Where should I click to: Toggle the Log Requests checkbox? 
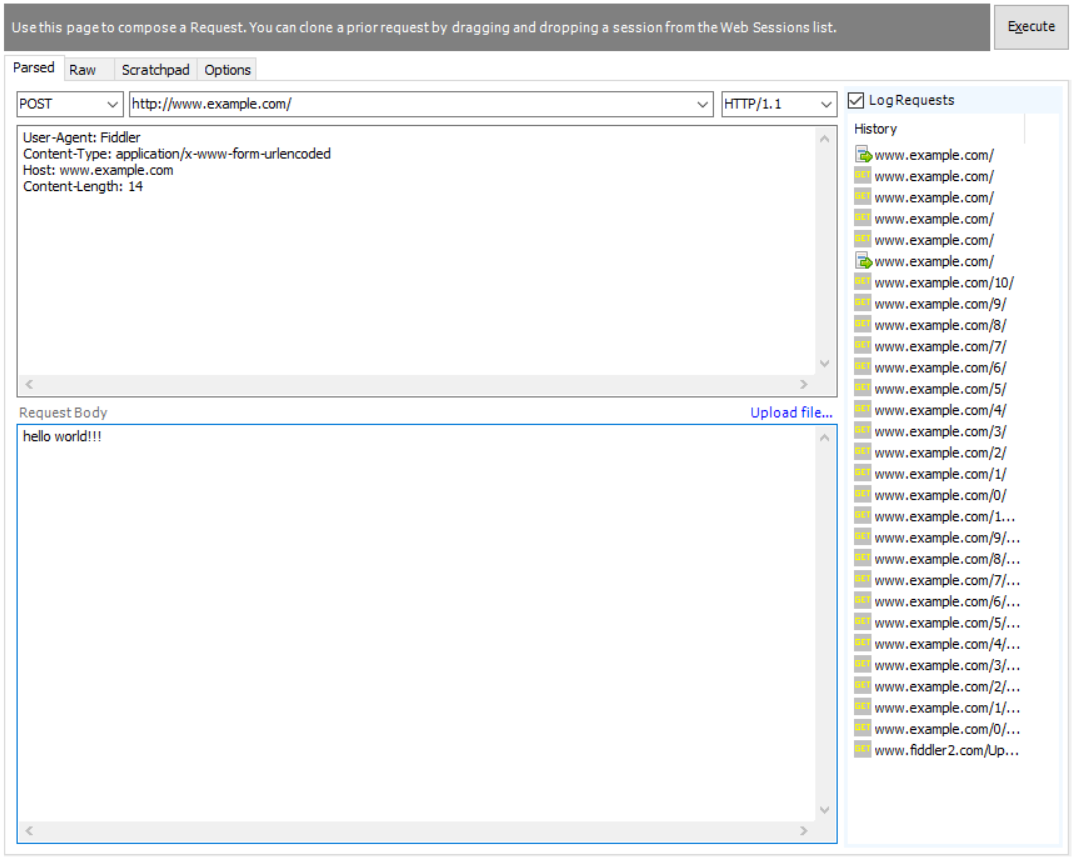click(x=856, y=100)
